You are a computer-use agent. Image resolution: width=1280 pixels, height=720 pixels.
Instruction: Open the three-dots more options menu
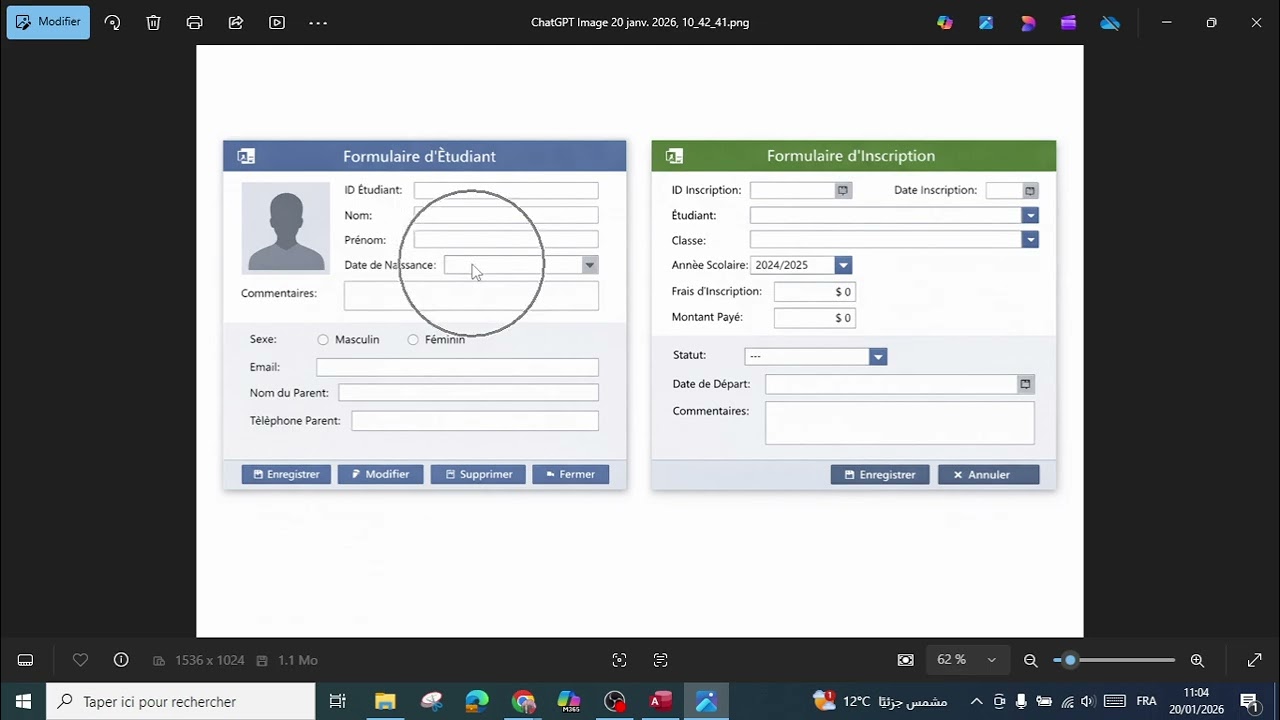[x=318, y=22]
